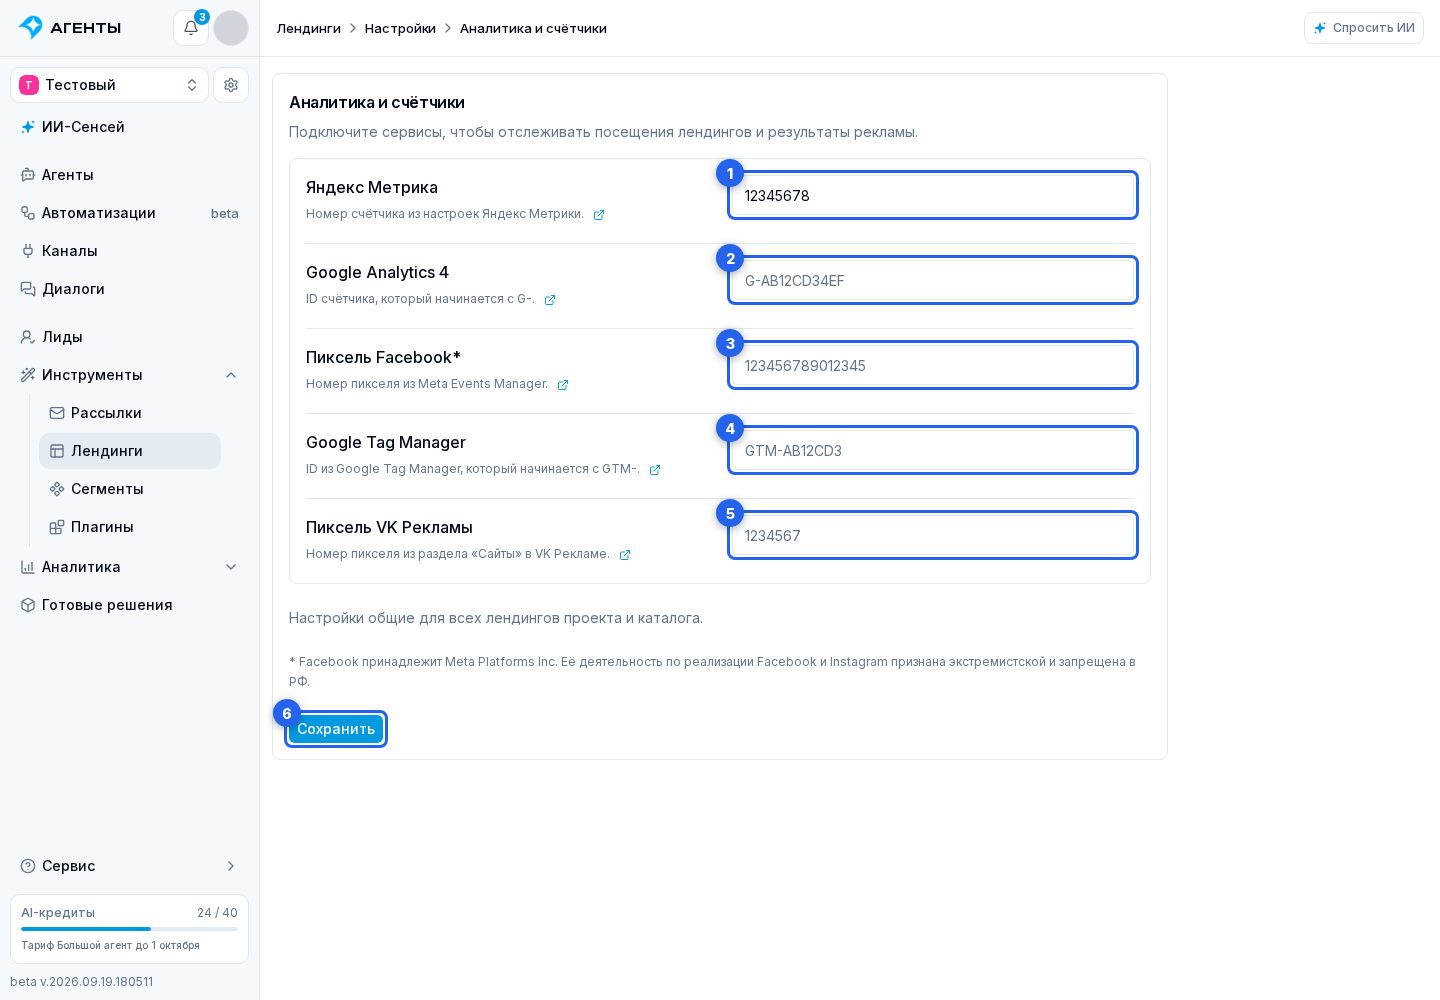Focus the Google Analytics 4 ID field
This screenshot has width=1440, height=1000.
[933, 280]
